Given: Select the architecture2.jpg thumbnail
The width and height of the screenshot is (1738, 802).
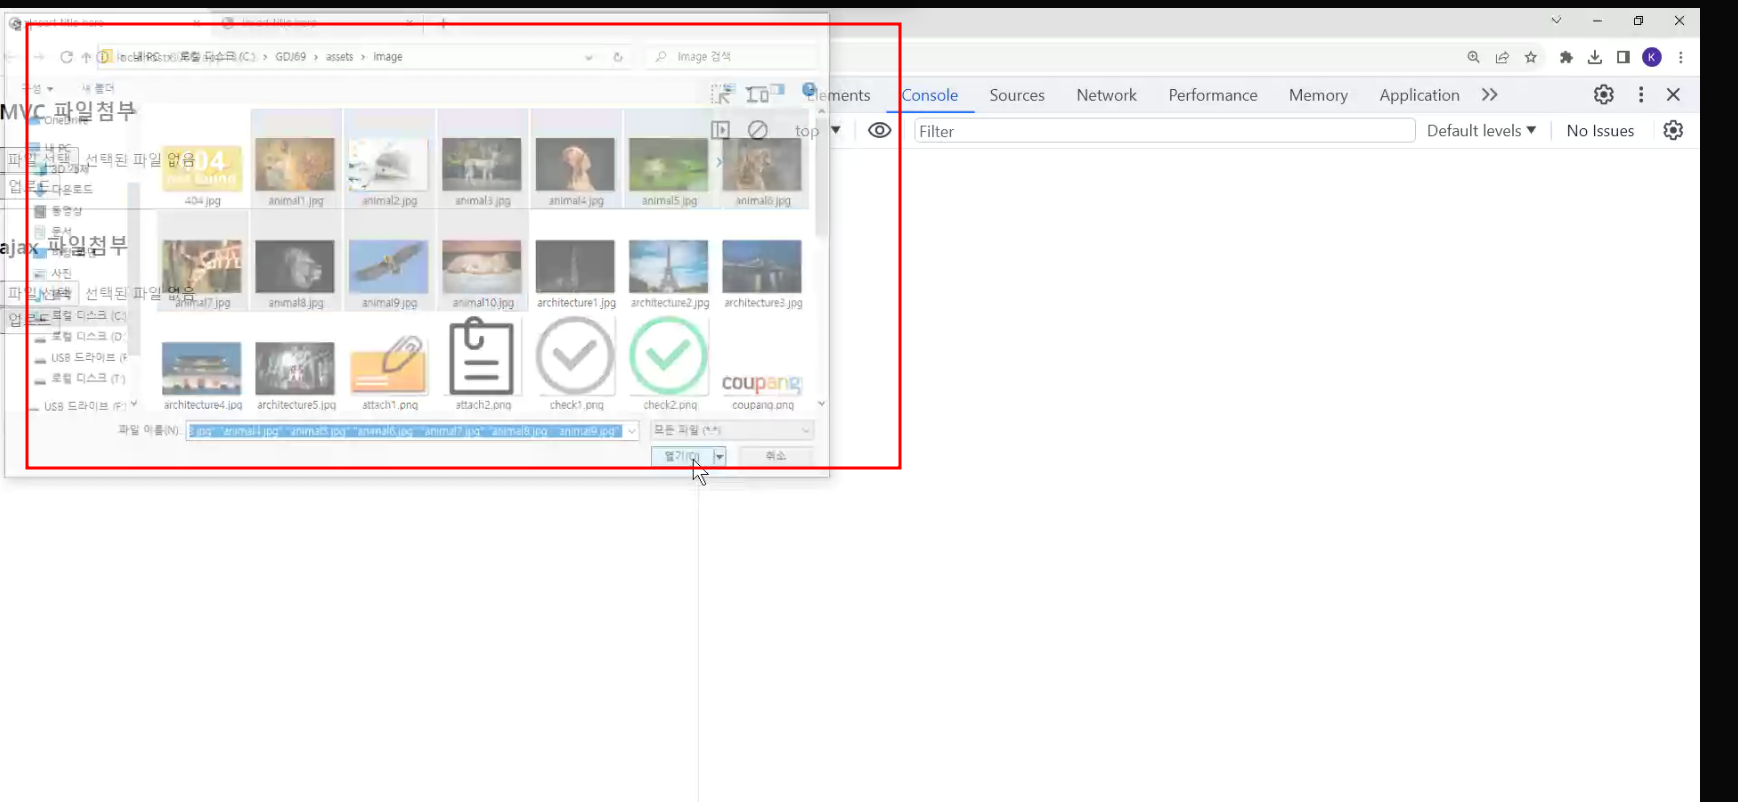Looking at the screenshot, I should [x=669, y=267].
